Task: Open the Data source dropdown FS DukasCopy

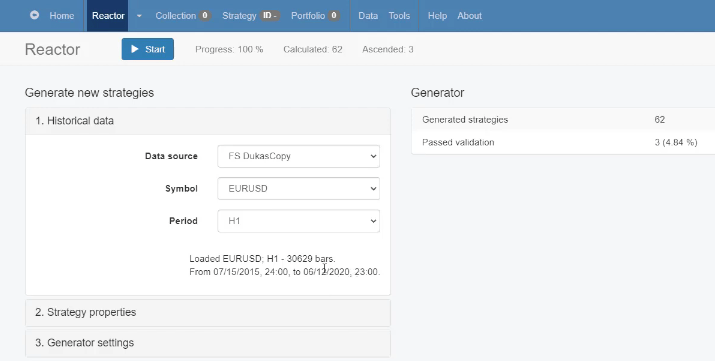Action: pyautogui.click(x=298, y=156)
